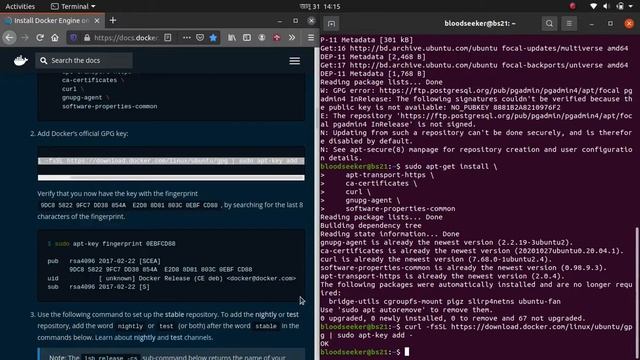This screenshot has height=360, width=640.
Task: Open clock and calendar at 14:15
Action: tap(320, 7)
